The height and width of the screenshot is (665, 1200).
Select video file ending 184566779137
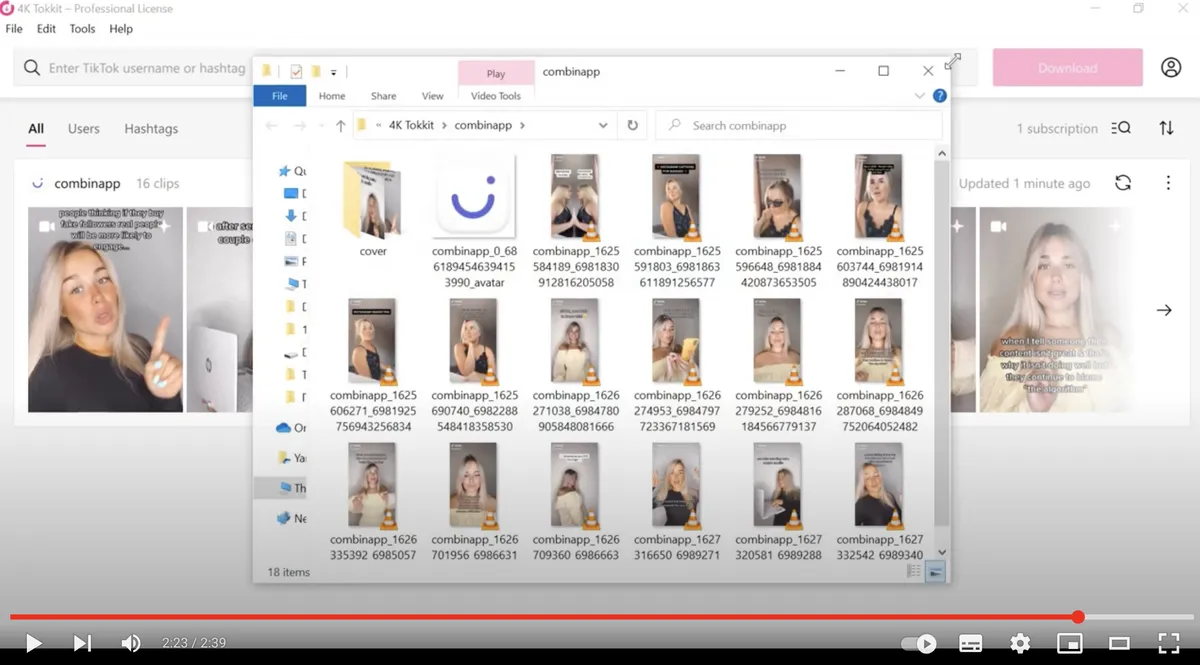pos(779,365)
